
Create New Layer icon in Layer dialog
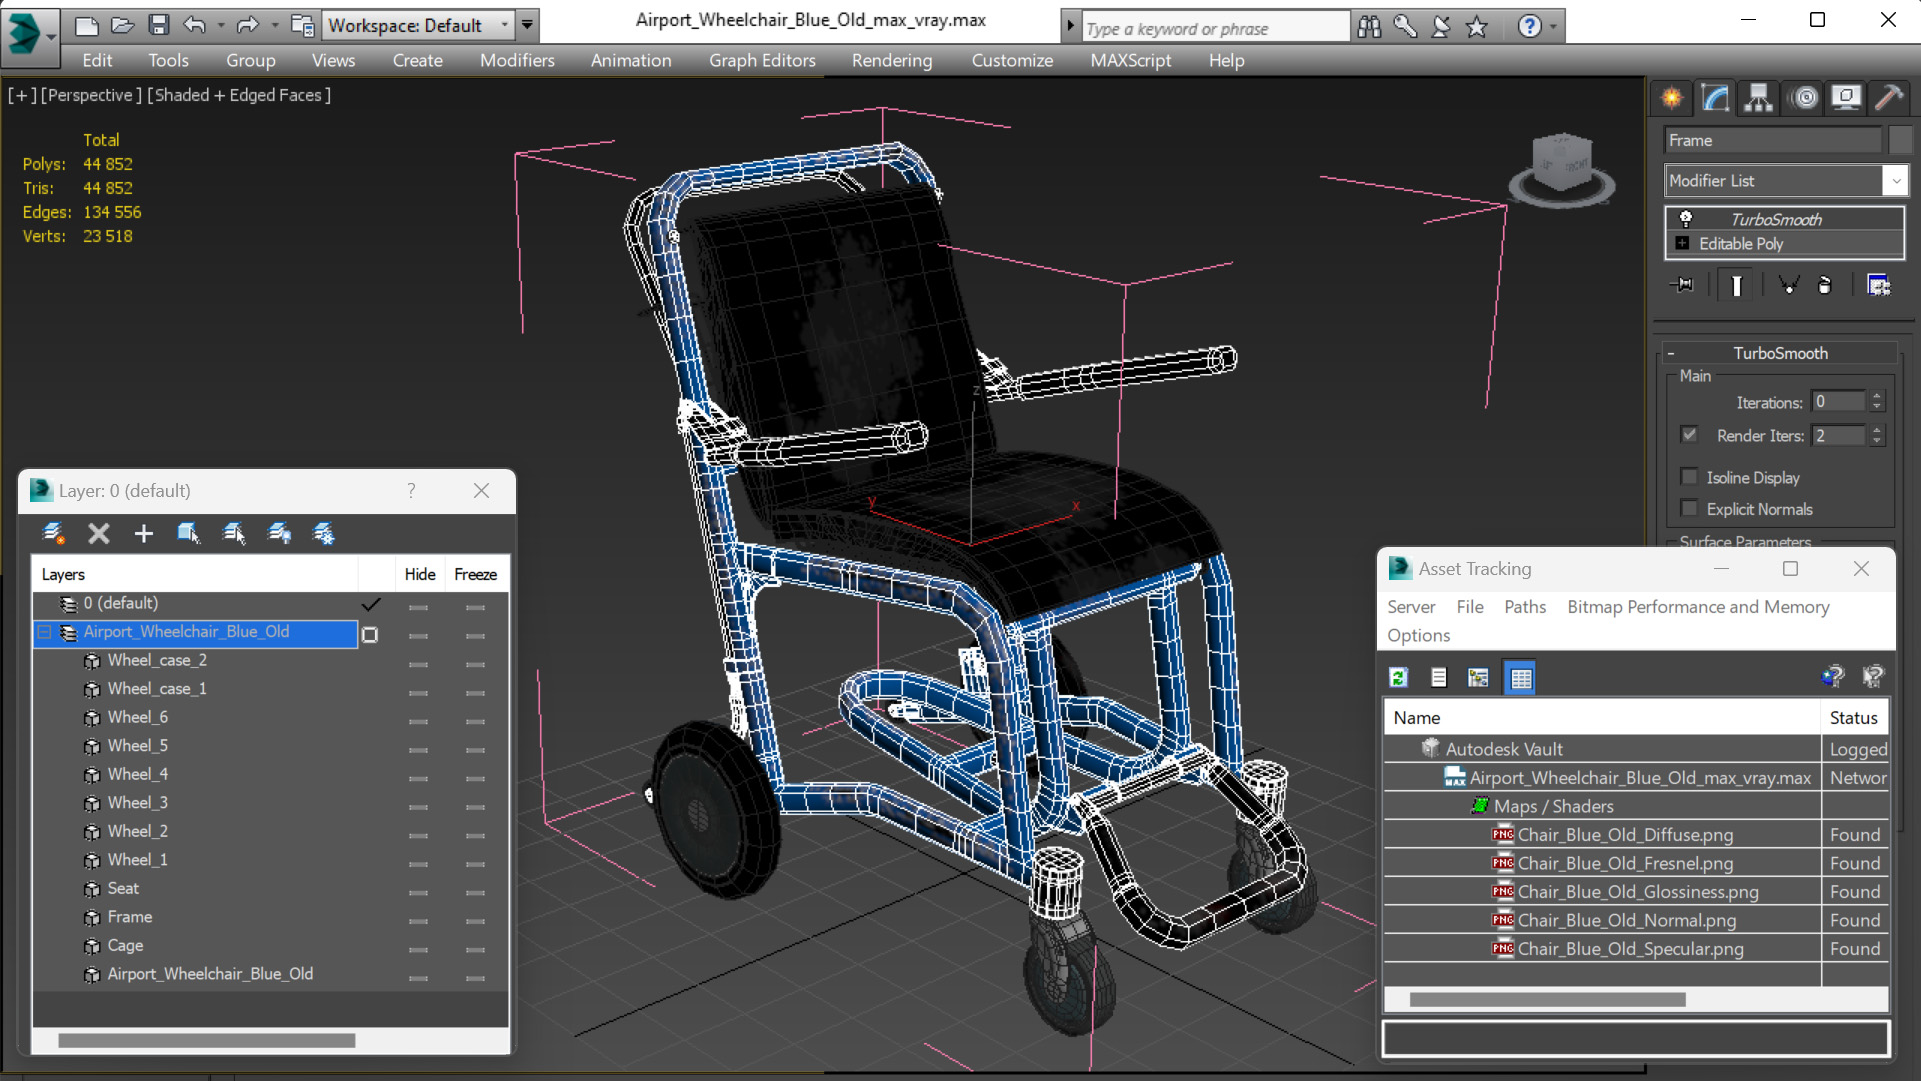pos(54,533)
